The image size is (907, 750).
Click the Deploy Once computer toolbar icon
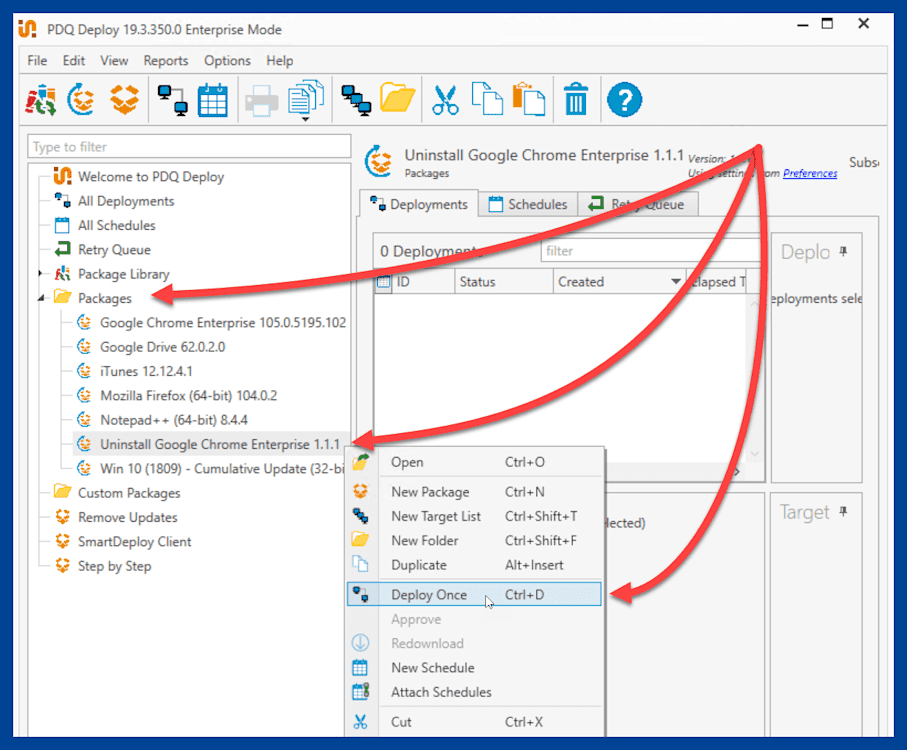172,99
